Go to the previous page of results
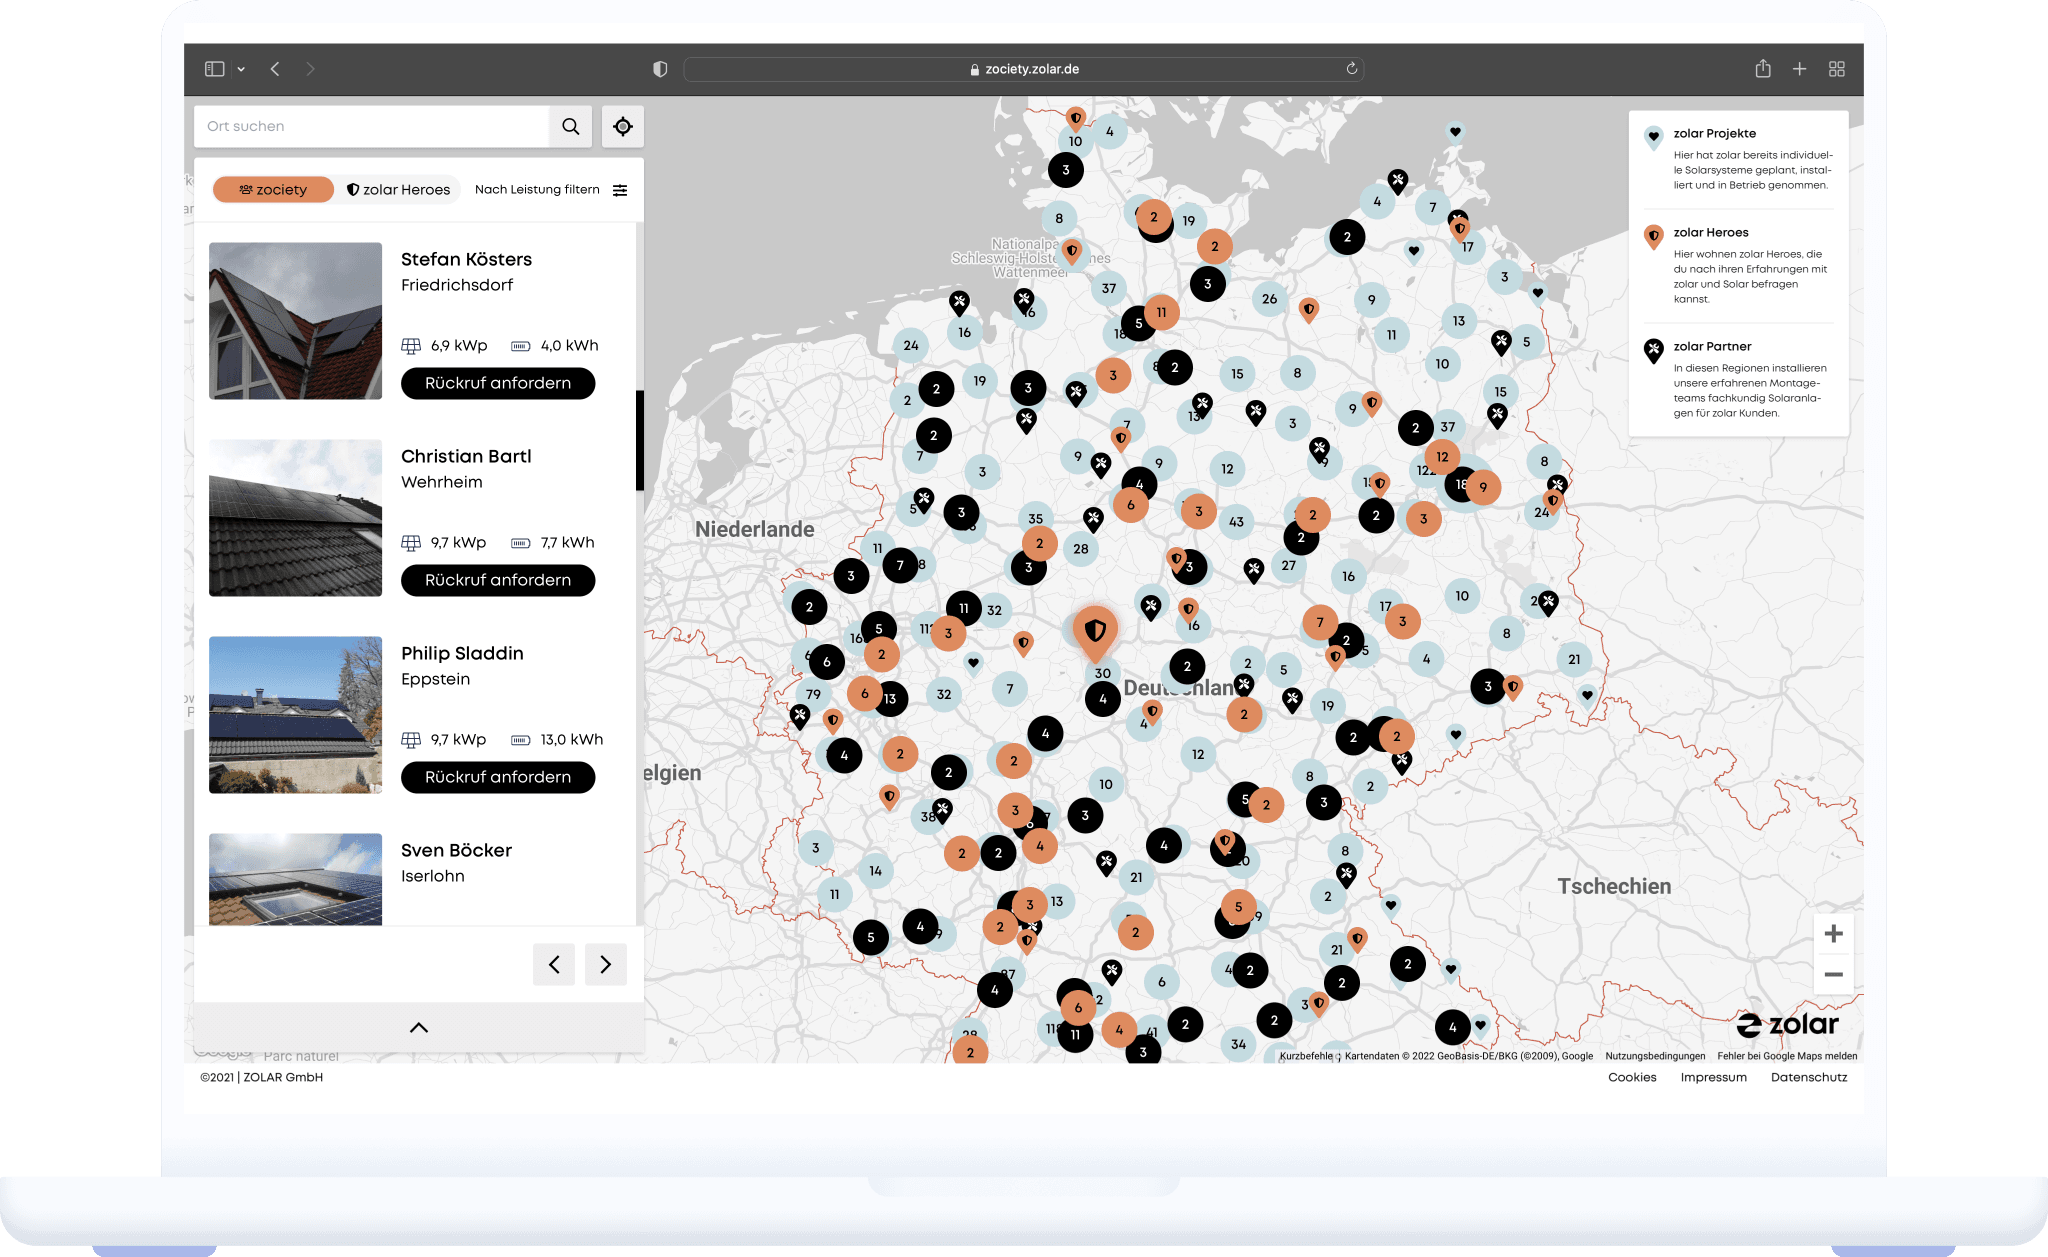Image resolution: width=2048 pixels, height=1257 pixels. click(x=554, y=964)
